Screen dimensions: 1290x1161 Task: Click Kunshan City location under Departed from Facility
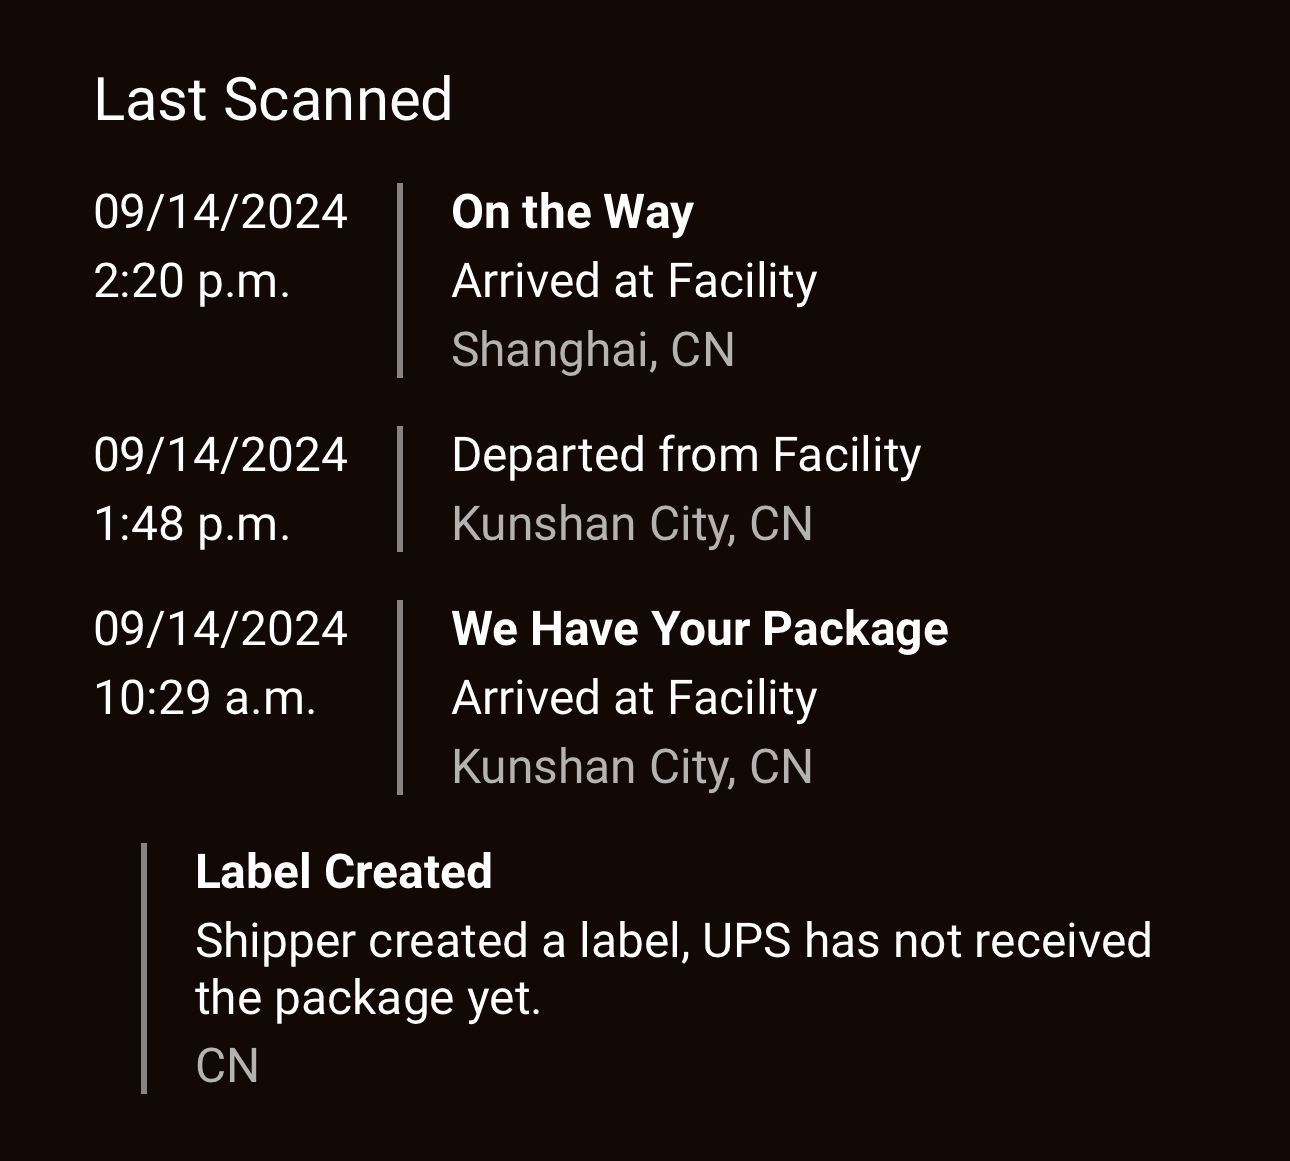(x=632, y=524)
